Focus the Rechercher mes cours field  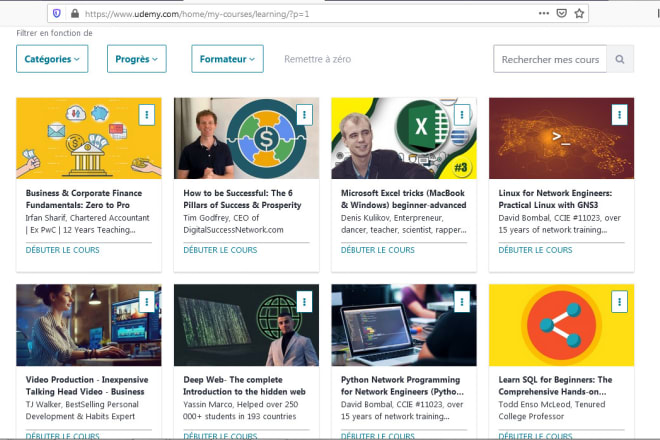pyautogui.click(x=550, y=59)
